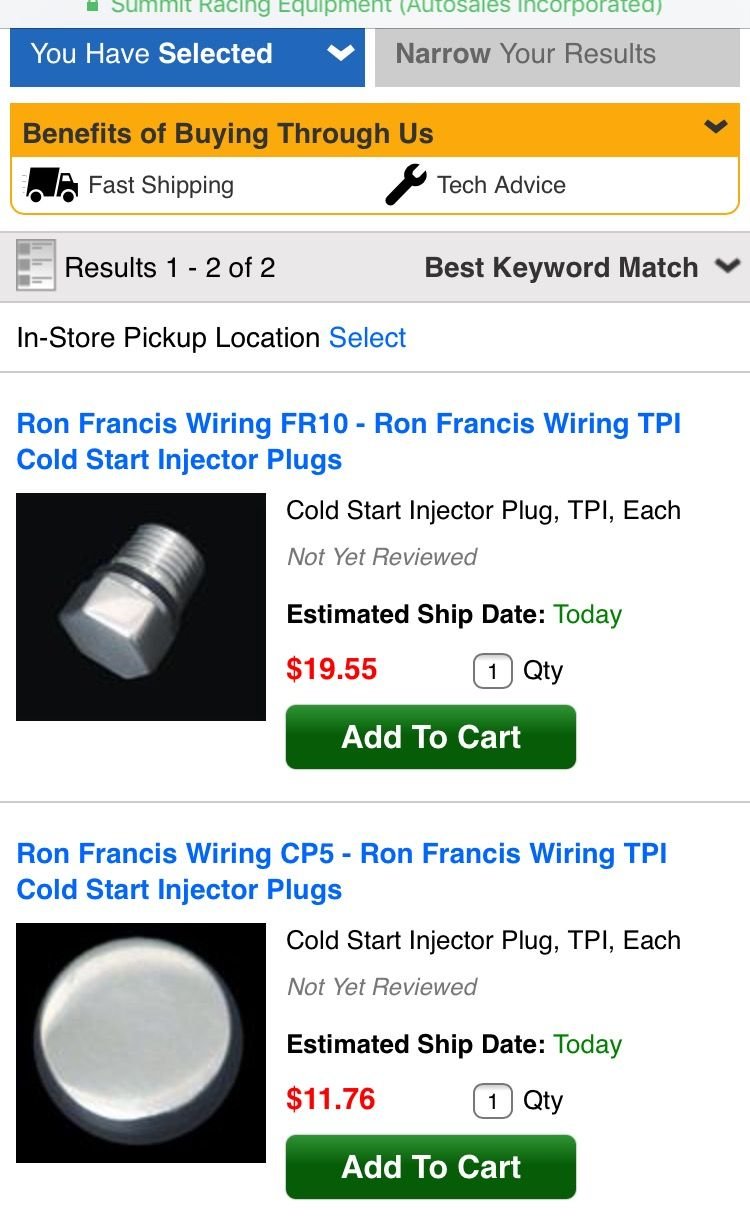The height and width of the screenshot is (1229, 750).
Task: Click the results list view icon
Action: 36,266
